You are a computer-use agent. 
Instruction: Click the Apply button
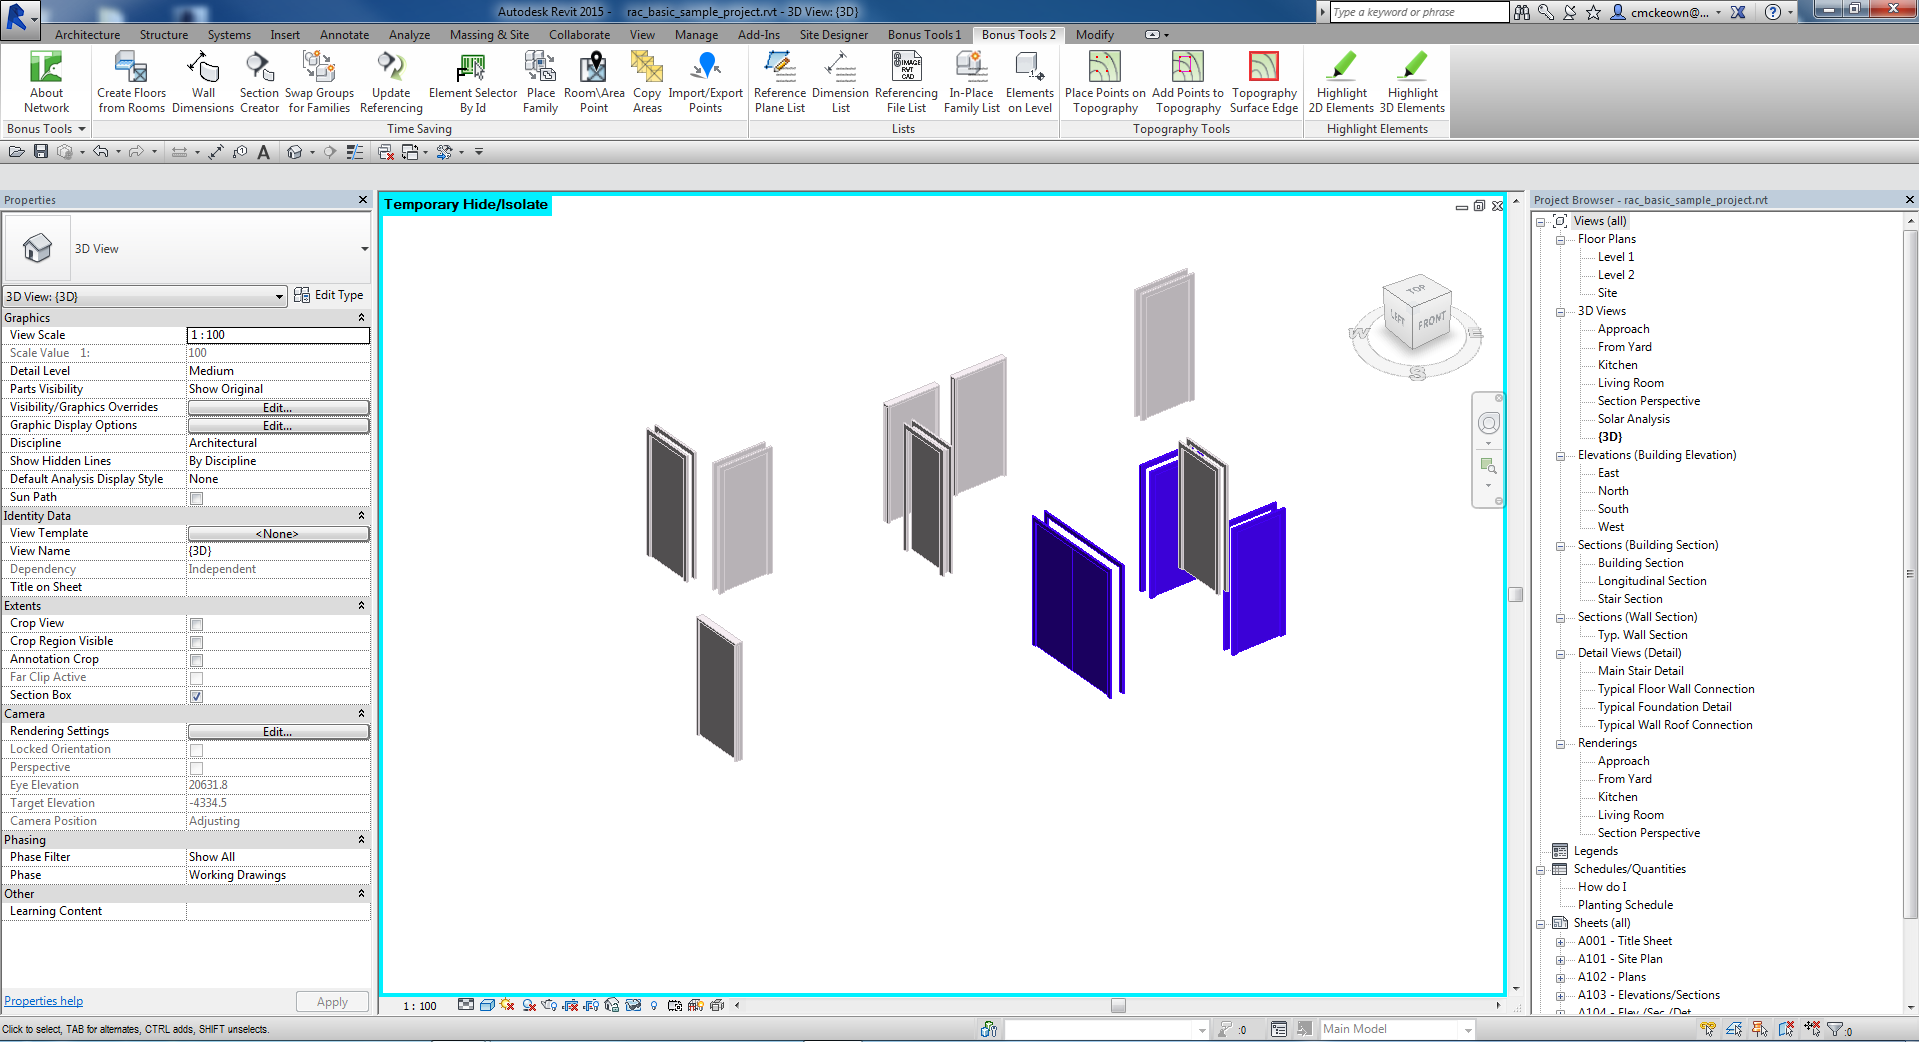coord(332,1001)
